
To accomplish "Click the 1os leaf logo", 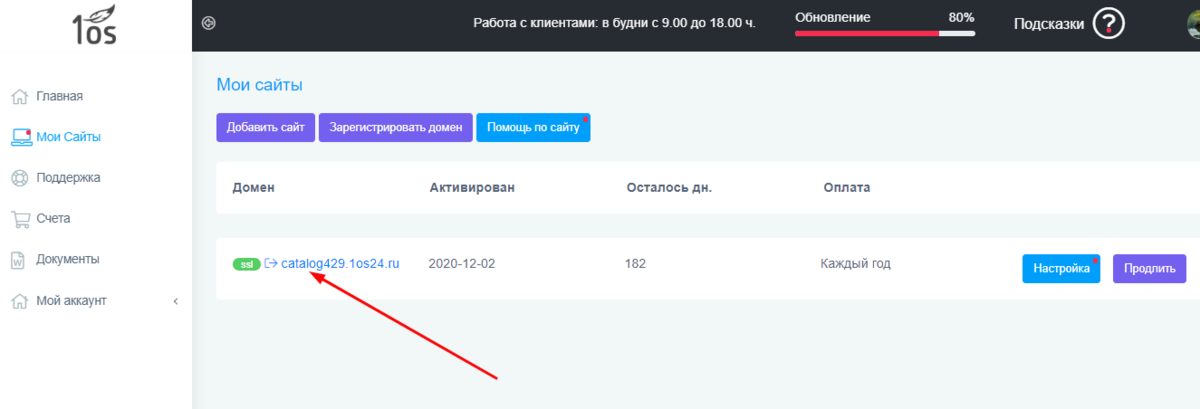I will pyautogui.click(x=95, y=26).
